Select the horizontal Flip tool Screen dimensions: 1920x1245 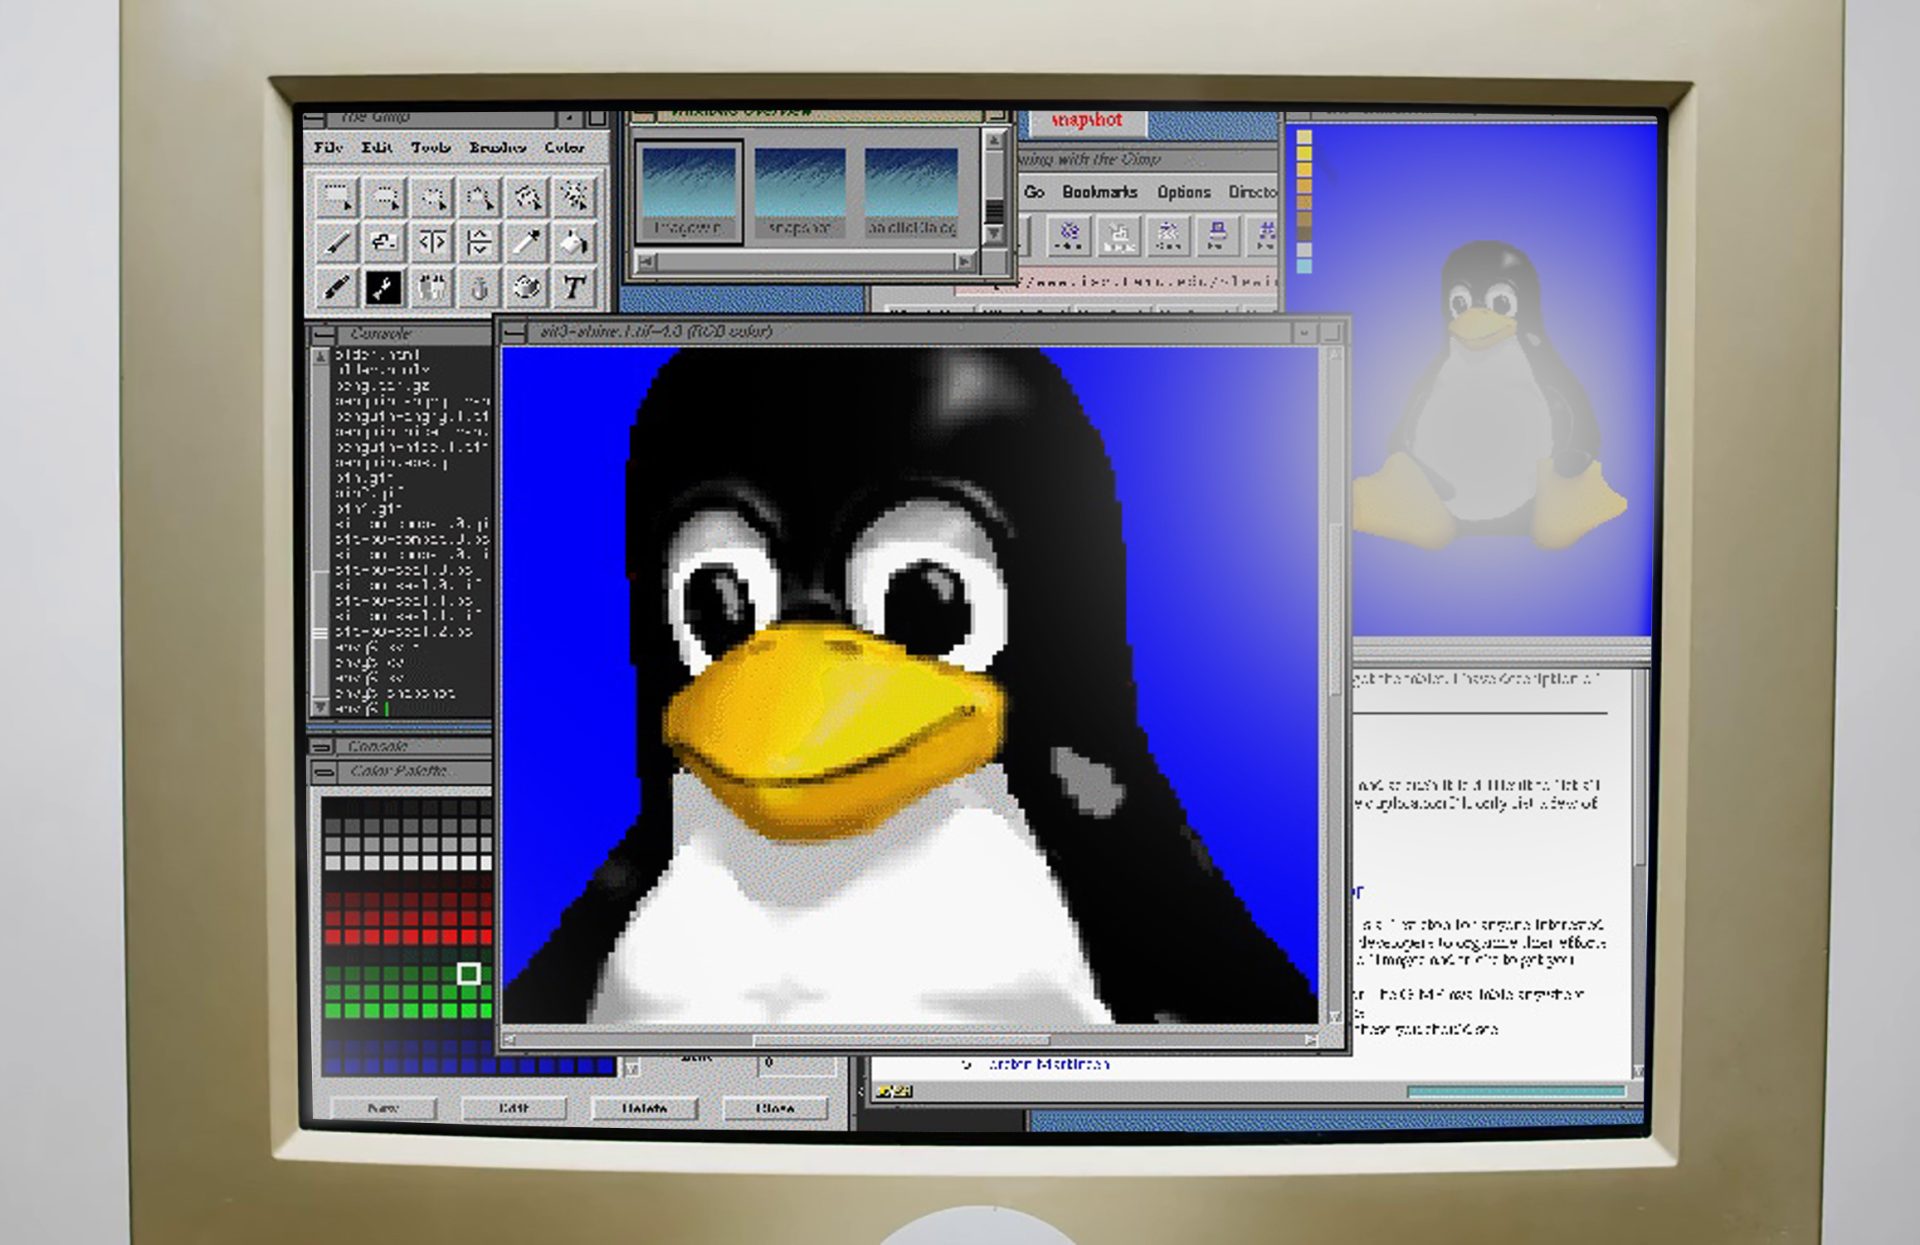[432, 242]
